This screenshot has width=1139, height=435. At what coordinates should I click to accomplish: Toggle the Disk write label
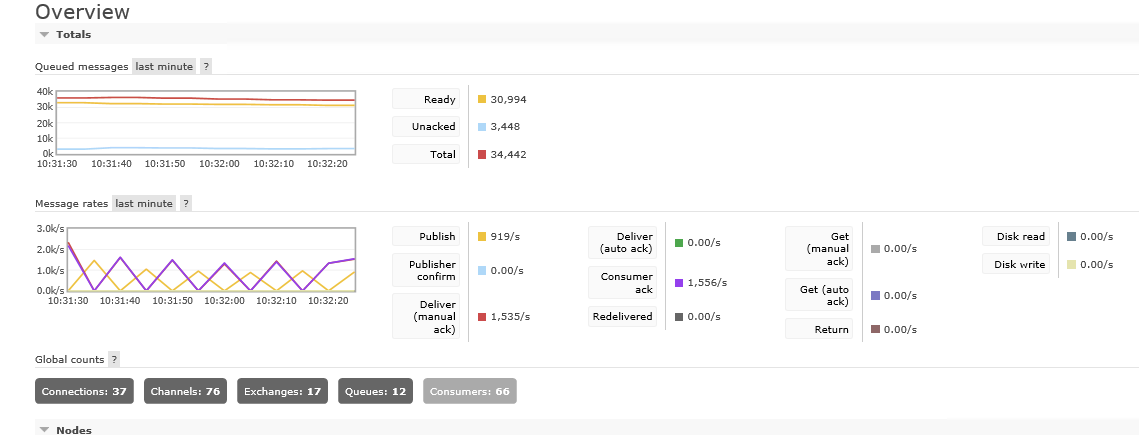[1016, 264]
